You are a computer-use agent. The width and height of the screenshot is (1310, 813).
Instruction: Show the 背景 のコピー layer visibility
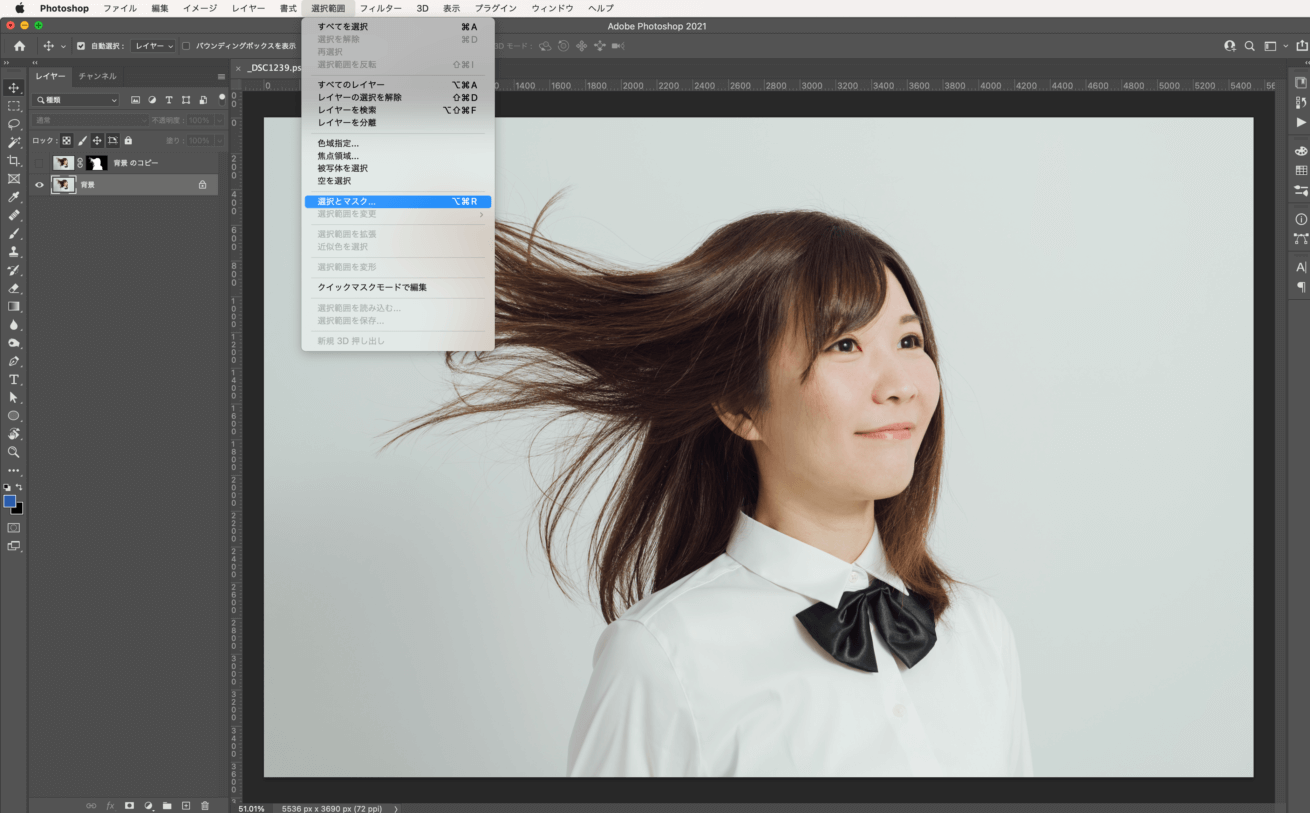click(40, 163)
